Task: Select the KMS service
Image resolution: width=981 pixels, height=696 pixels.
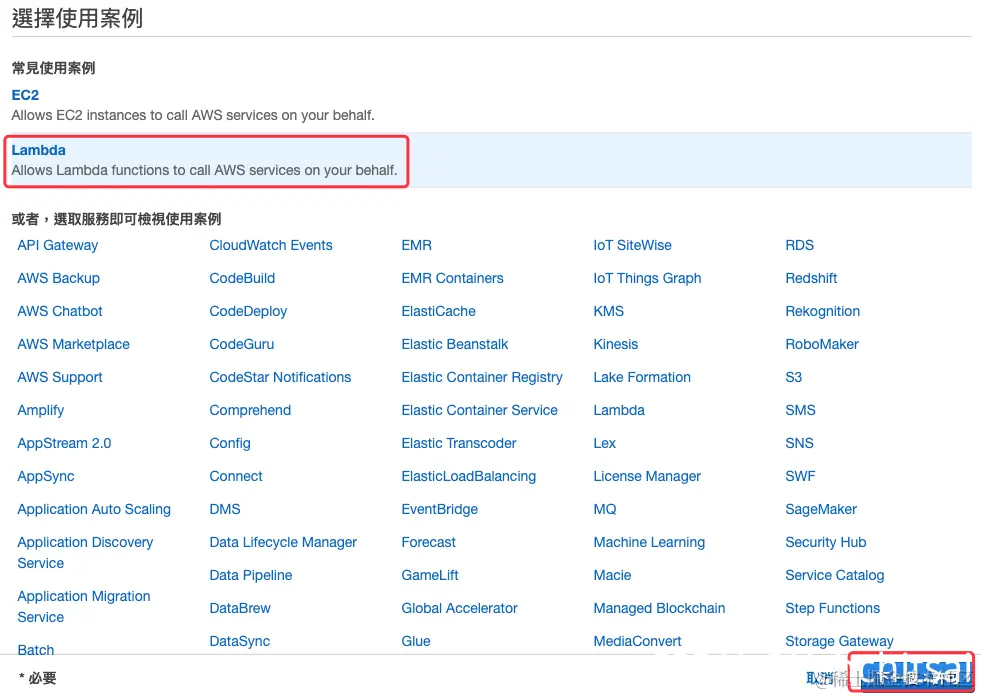Action: [x=609, y=312]
